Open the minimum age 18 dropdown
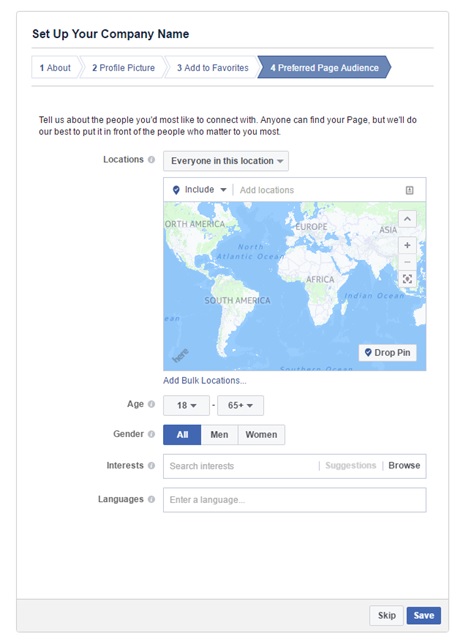This screenshot has height=642, width=463. (x=186, y=405)
